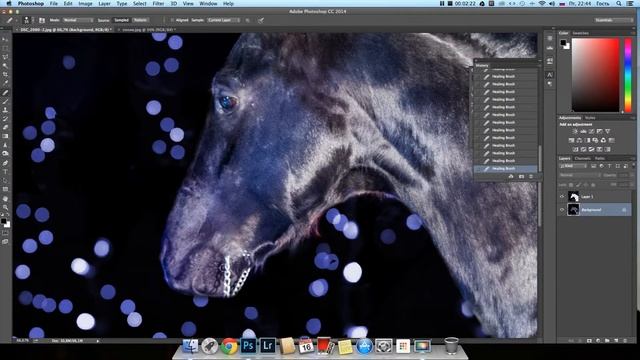Select the Gradient tool
Screen dimensions: 640x360
click(5, 136)
